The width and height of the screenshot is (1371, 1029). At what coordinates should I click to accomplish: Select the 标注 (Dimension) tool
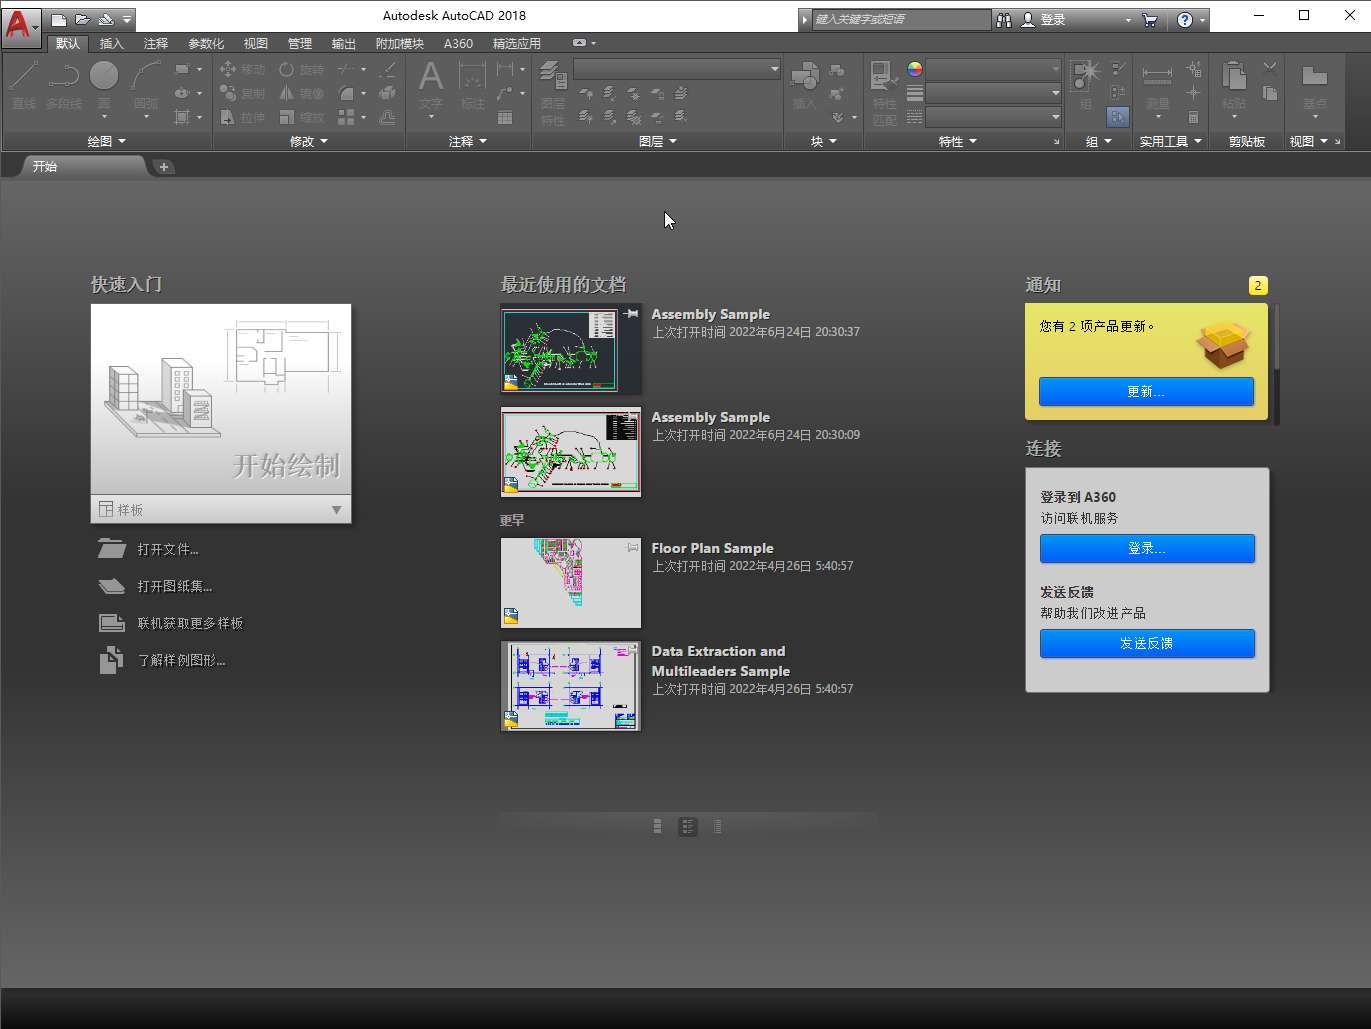pyautogui.click(x=472, y=85)
